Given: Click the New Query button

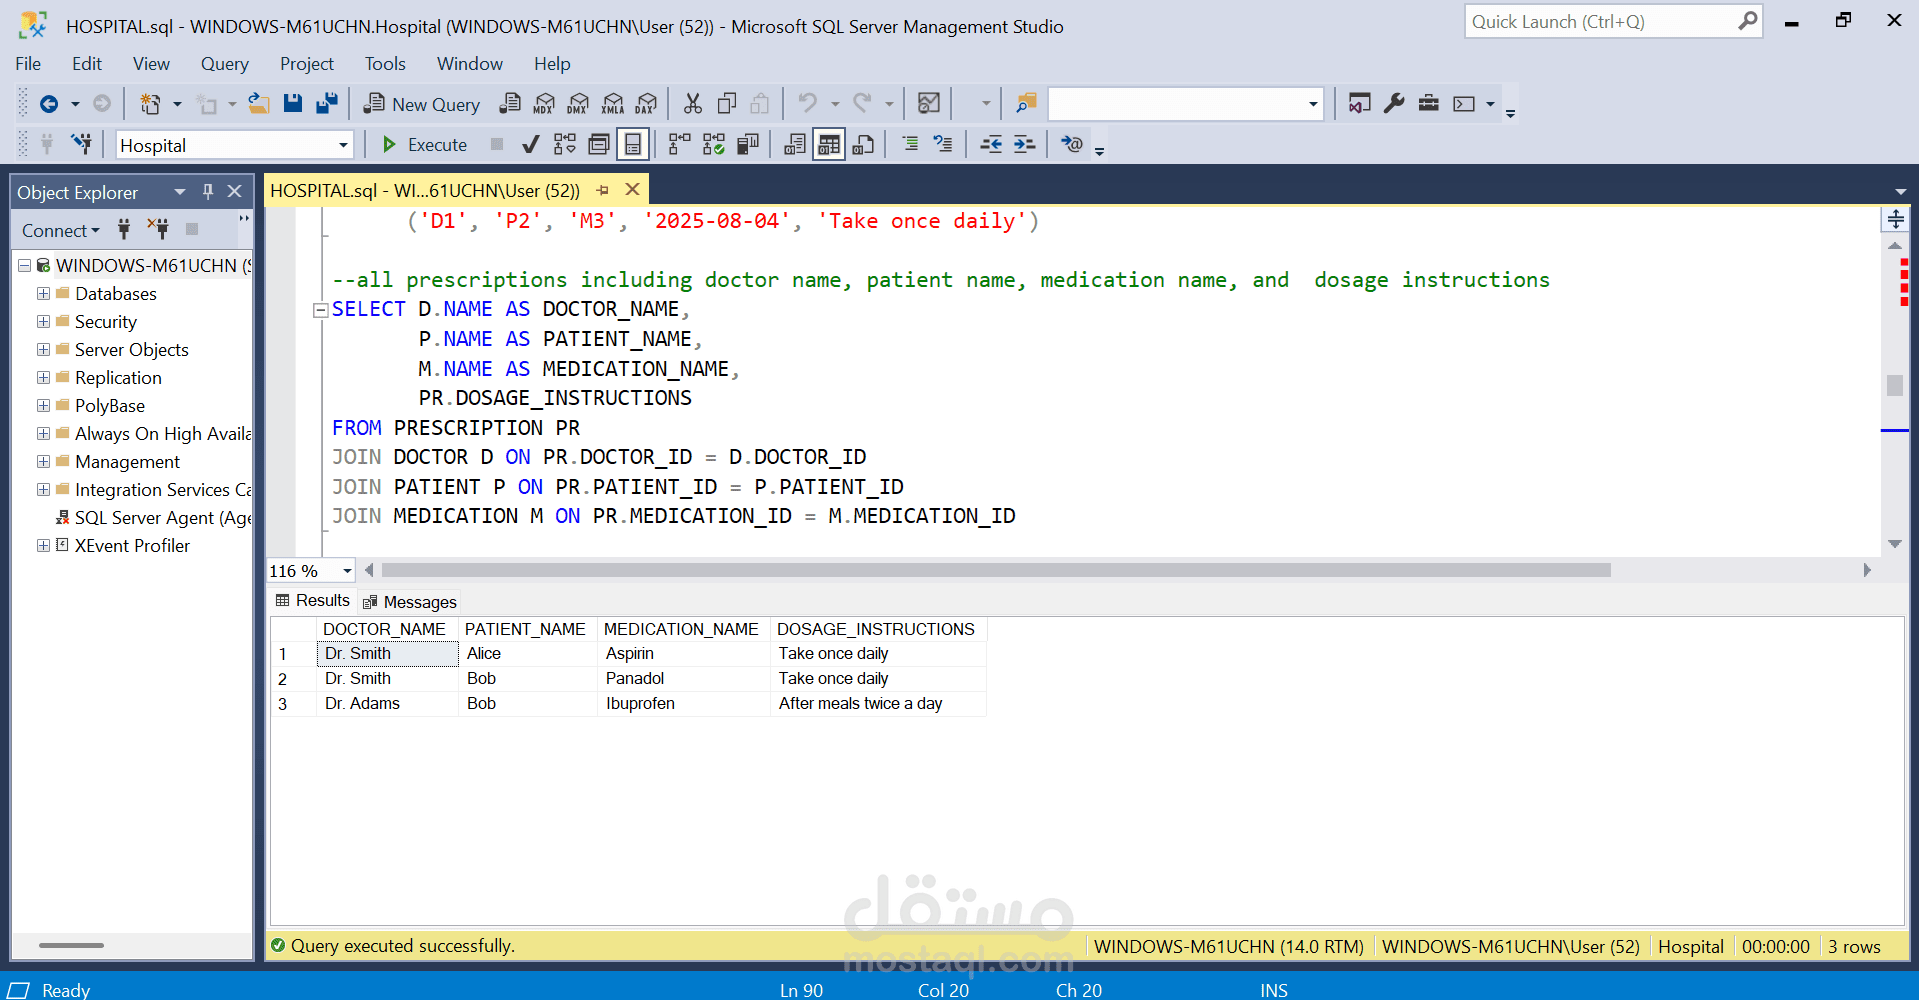Looking at the screenshot, I should point(422,104).
